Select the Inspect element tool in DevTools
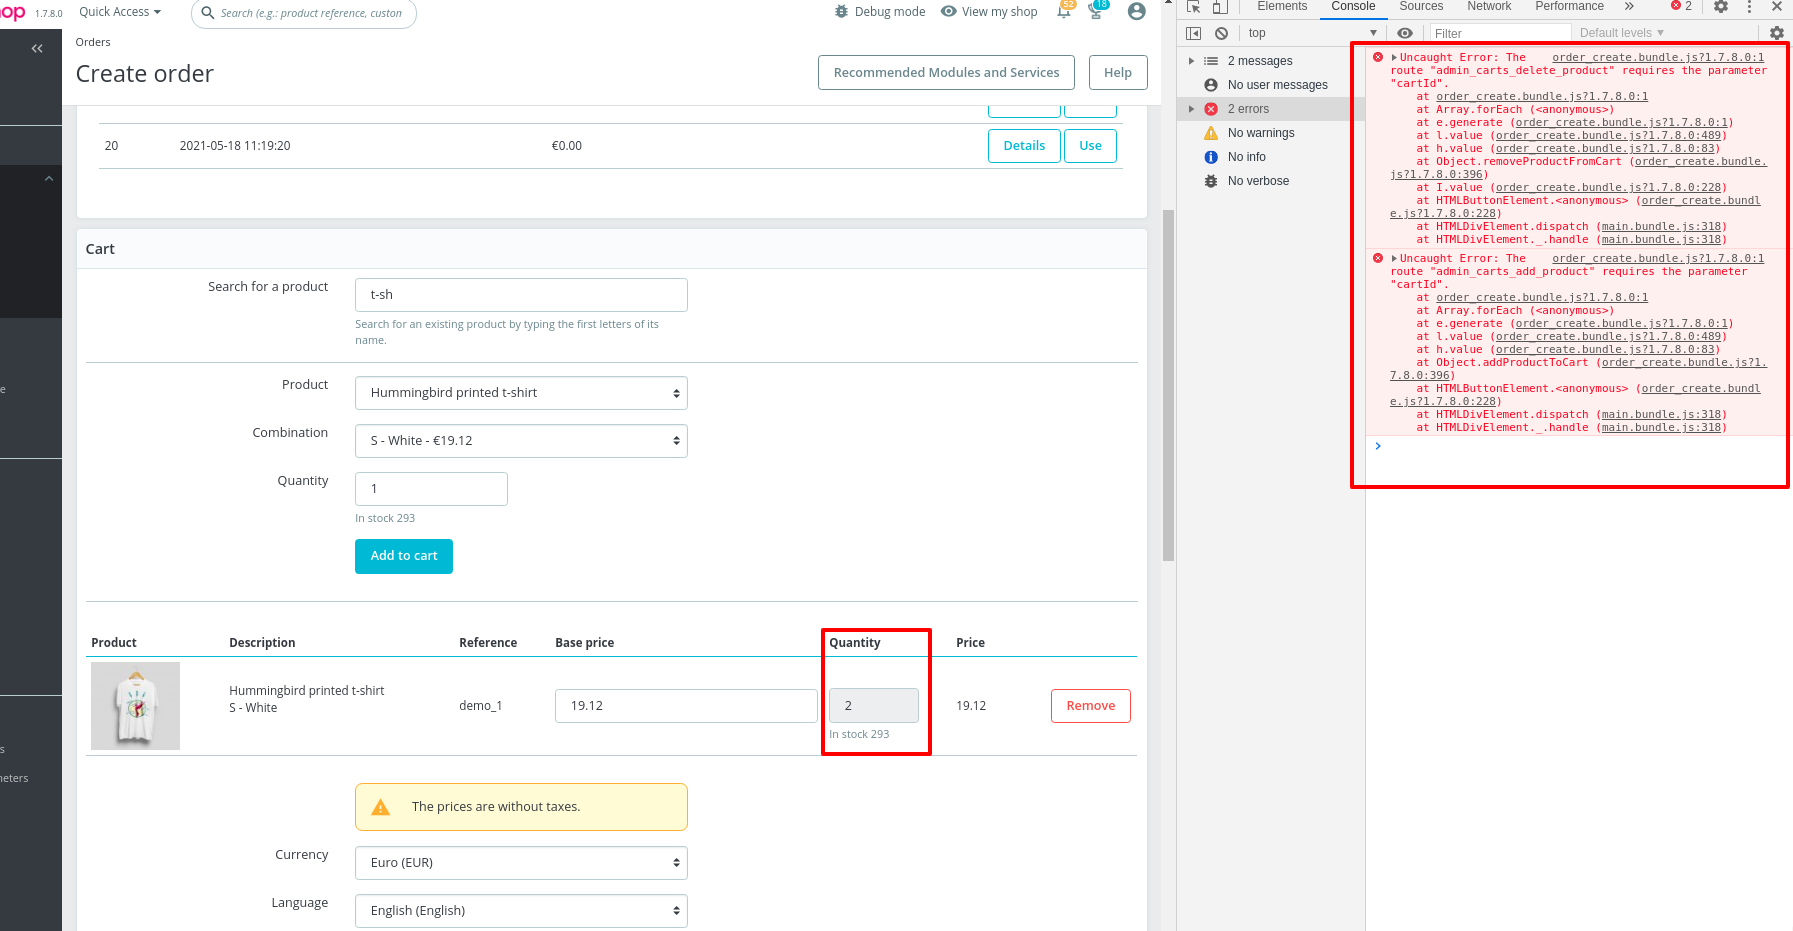Image resolution: width=1793 pixels, height=931 pixels. (x=1193, y=6)
